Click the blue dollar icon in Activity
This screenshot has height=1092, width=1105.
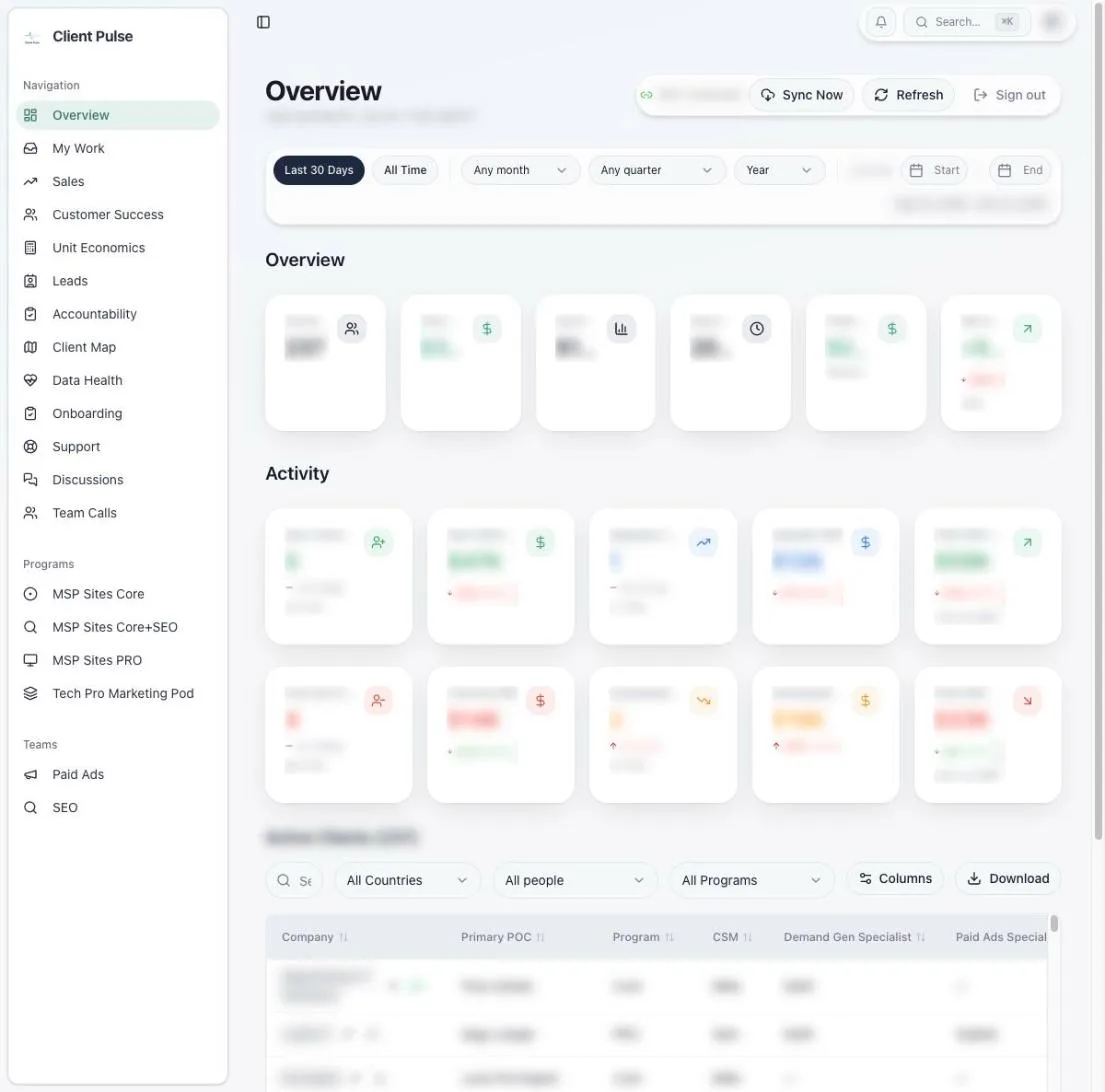point(865,542)
